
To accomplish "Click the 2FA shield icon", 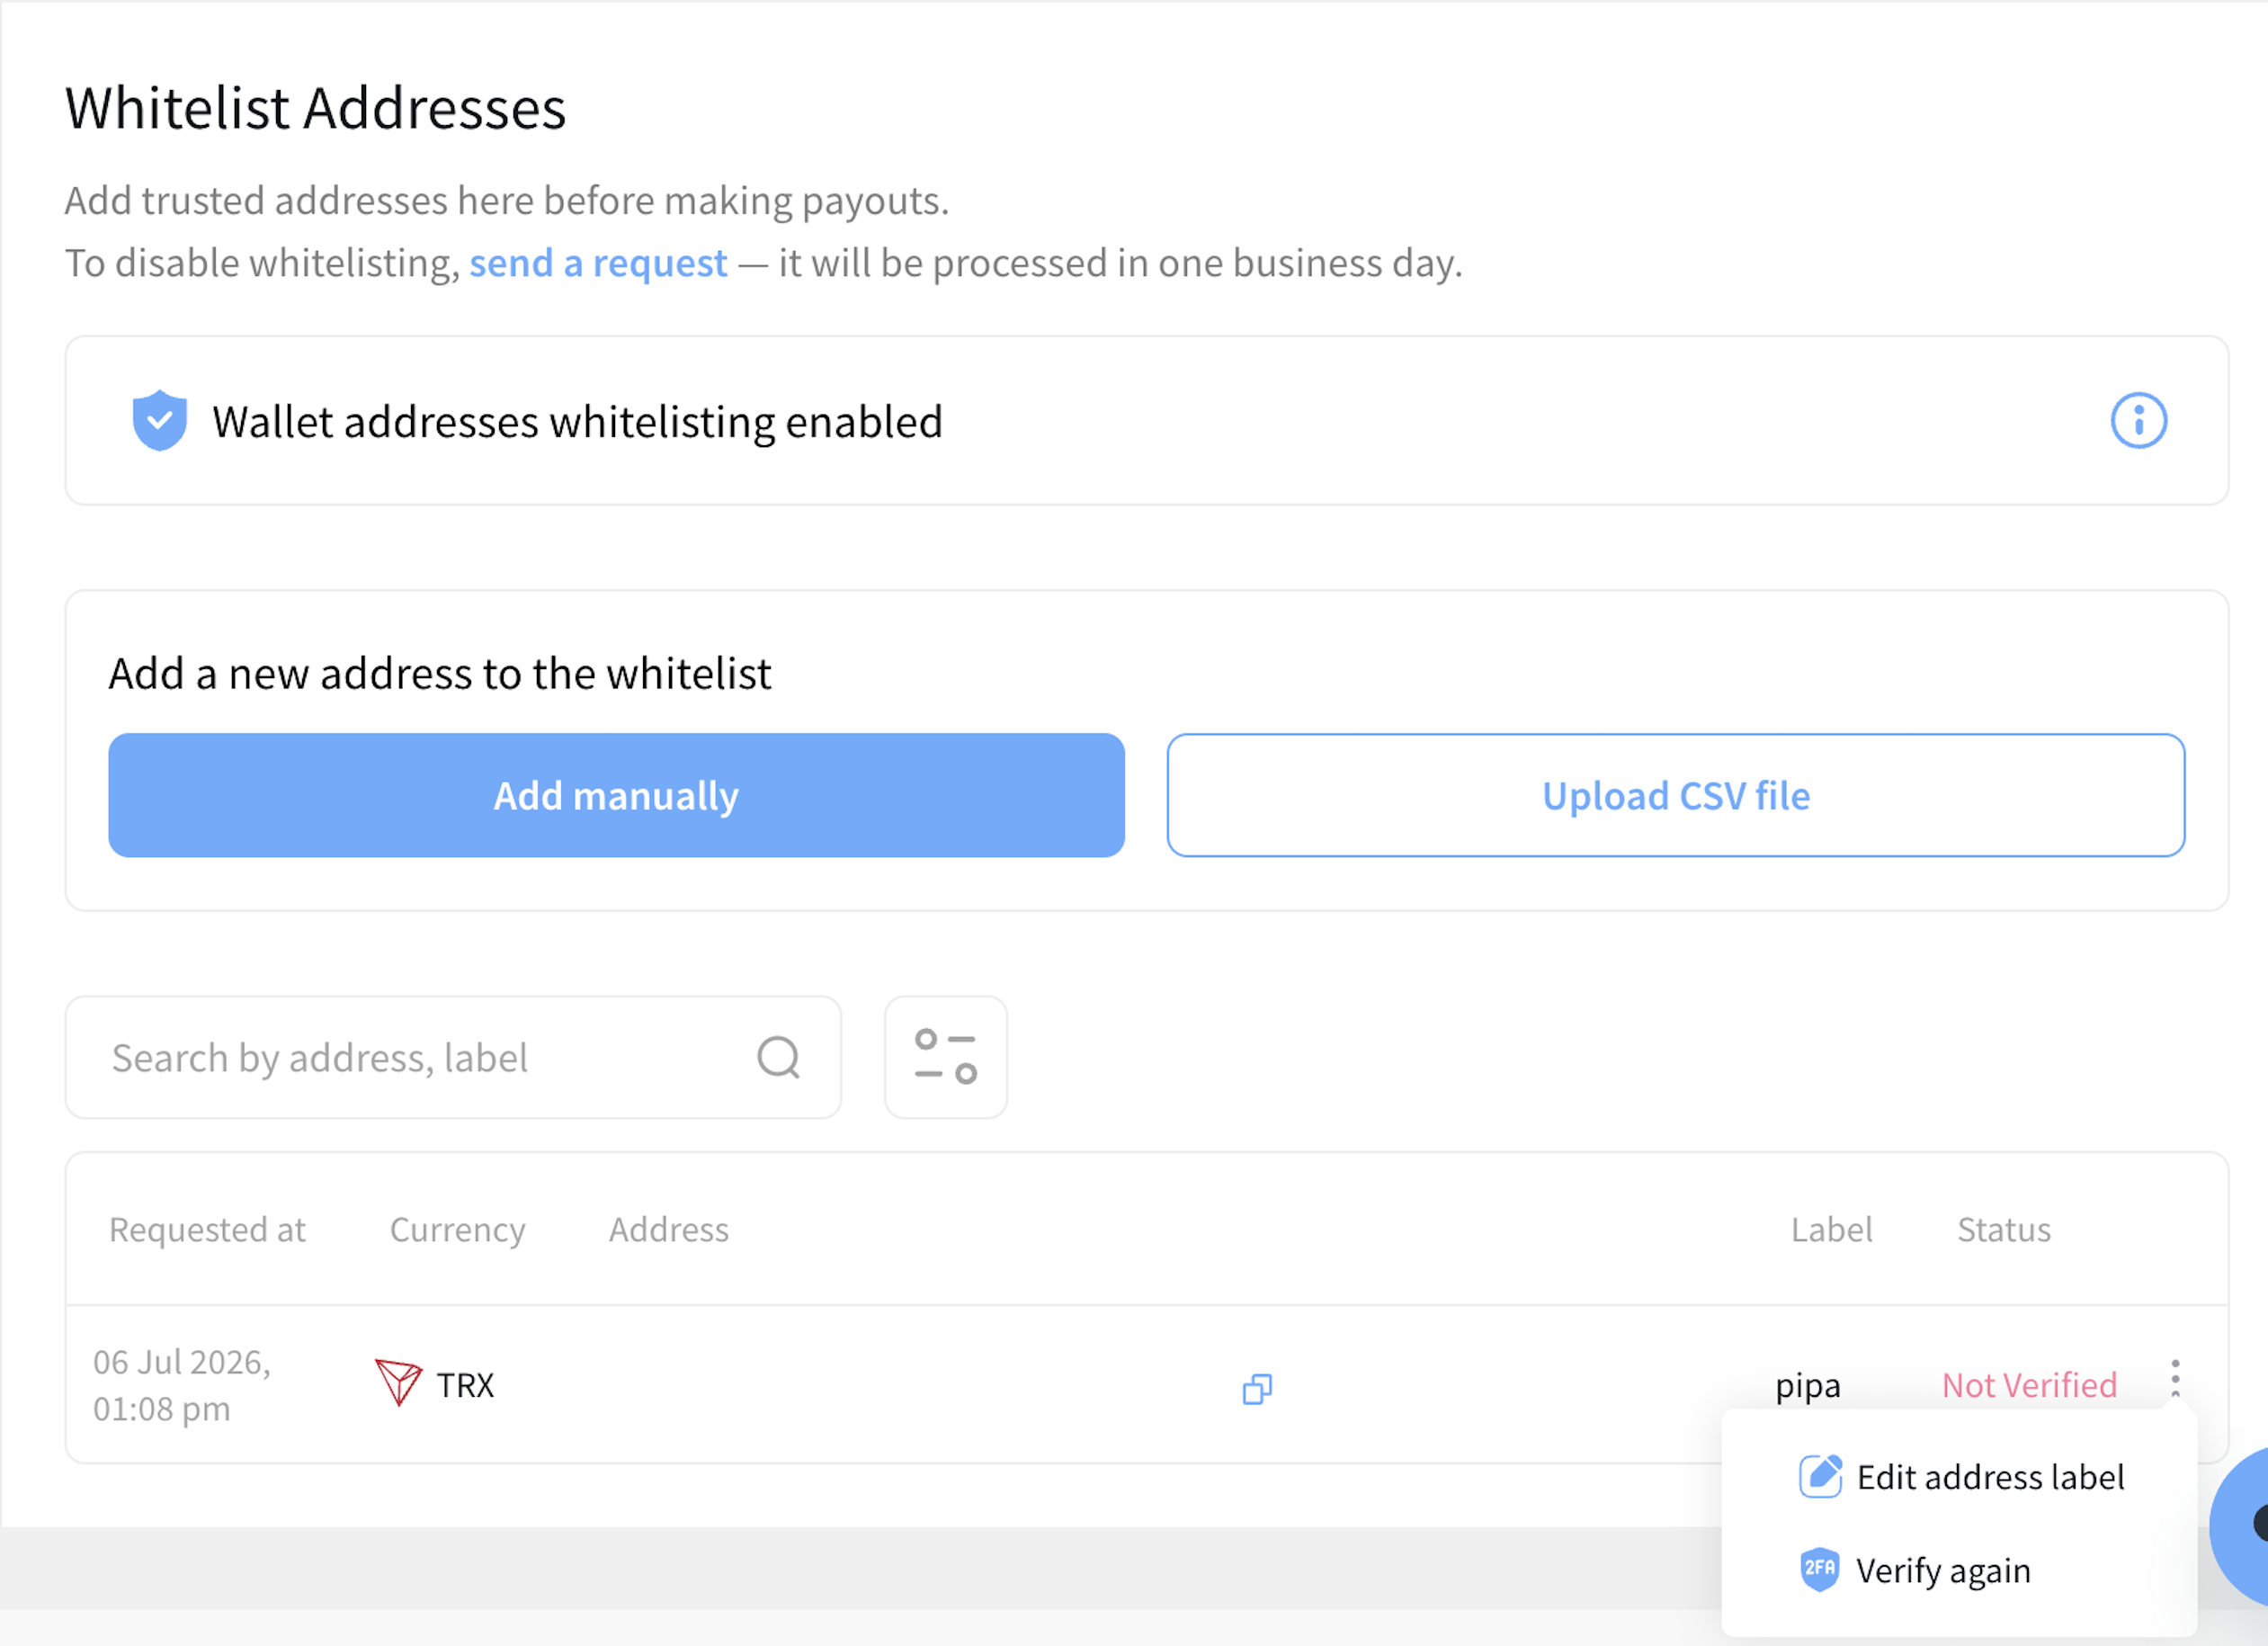I will [1820, 1569].
